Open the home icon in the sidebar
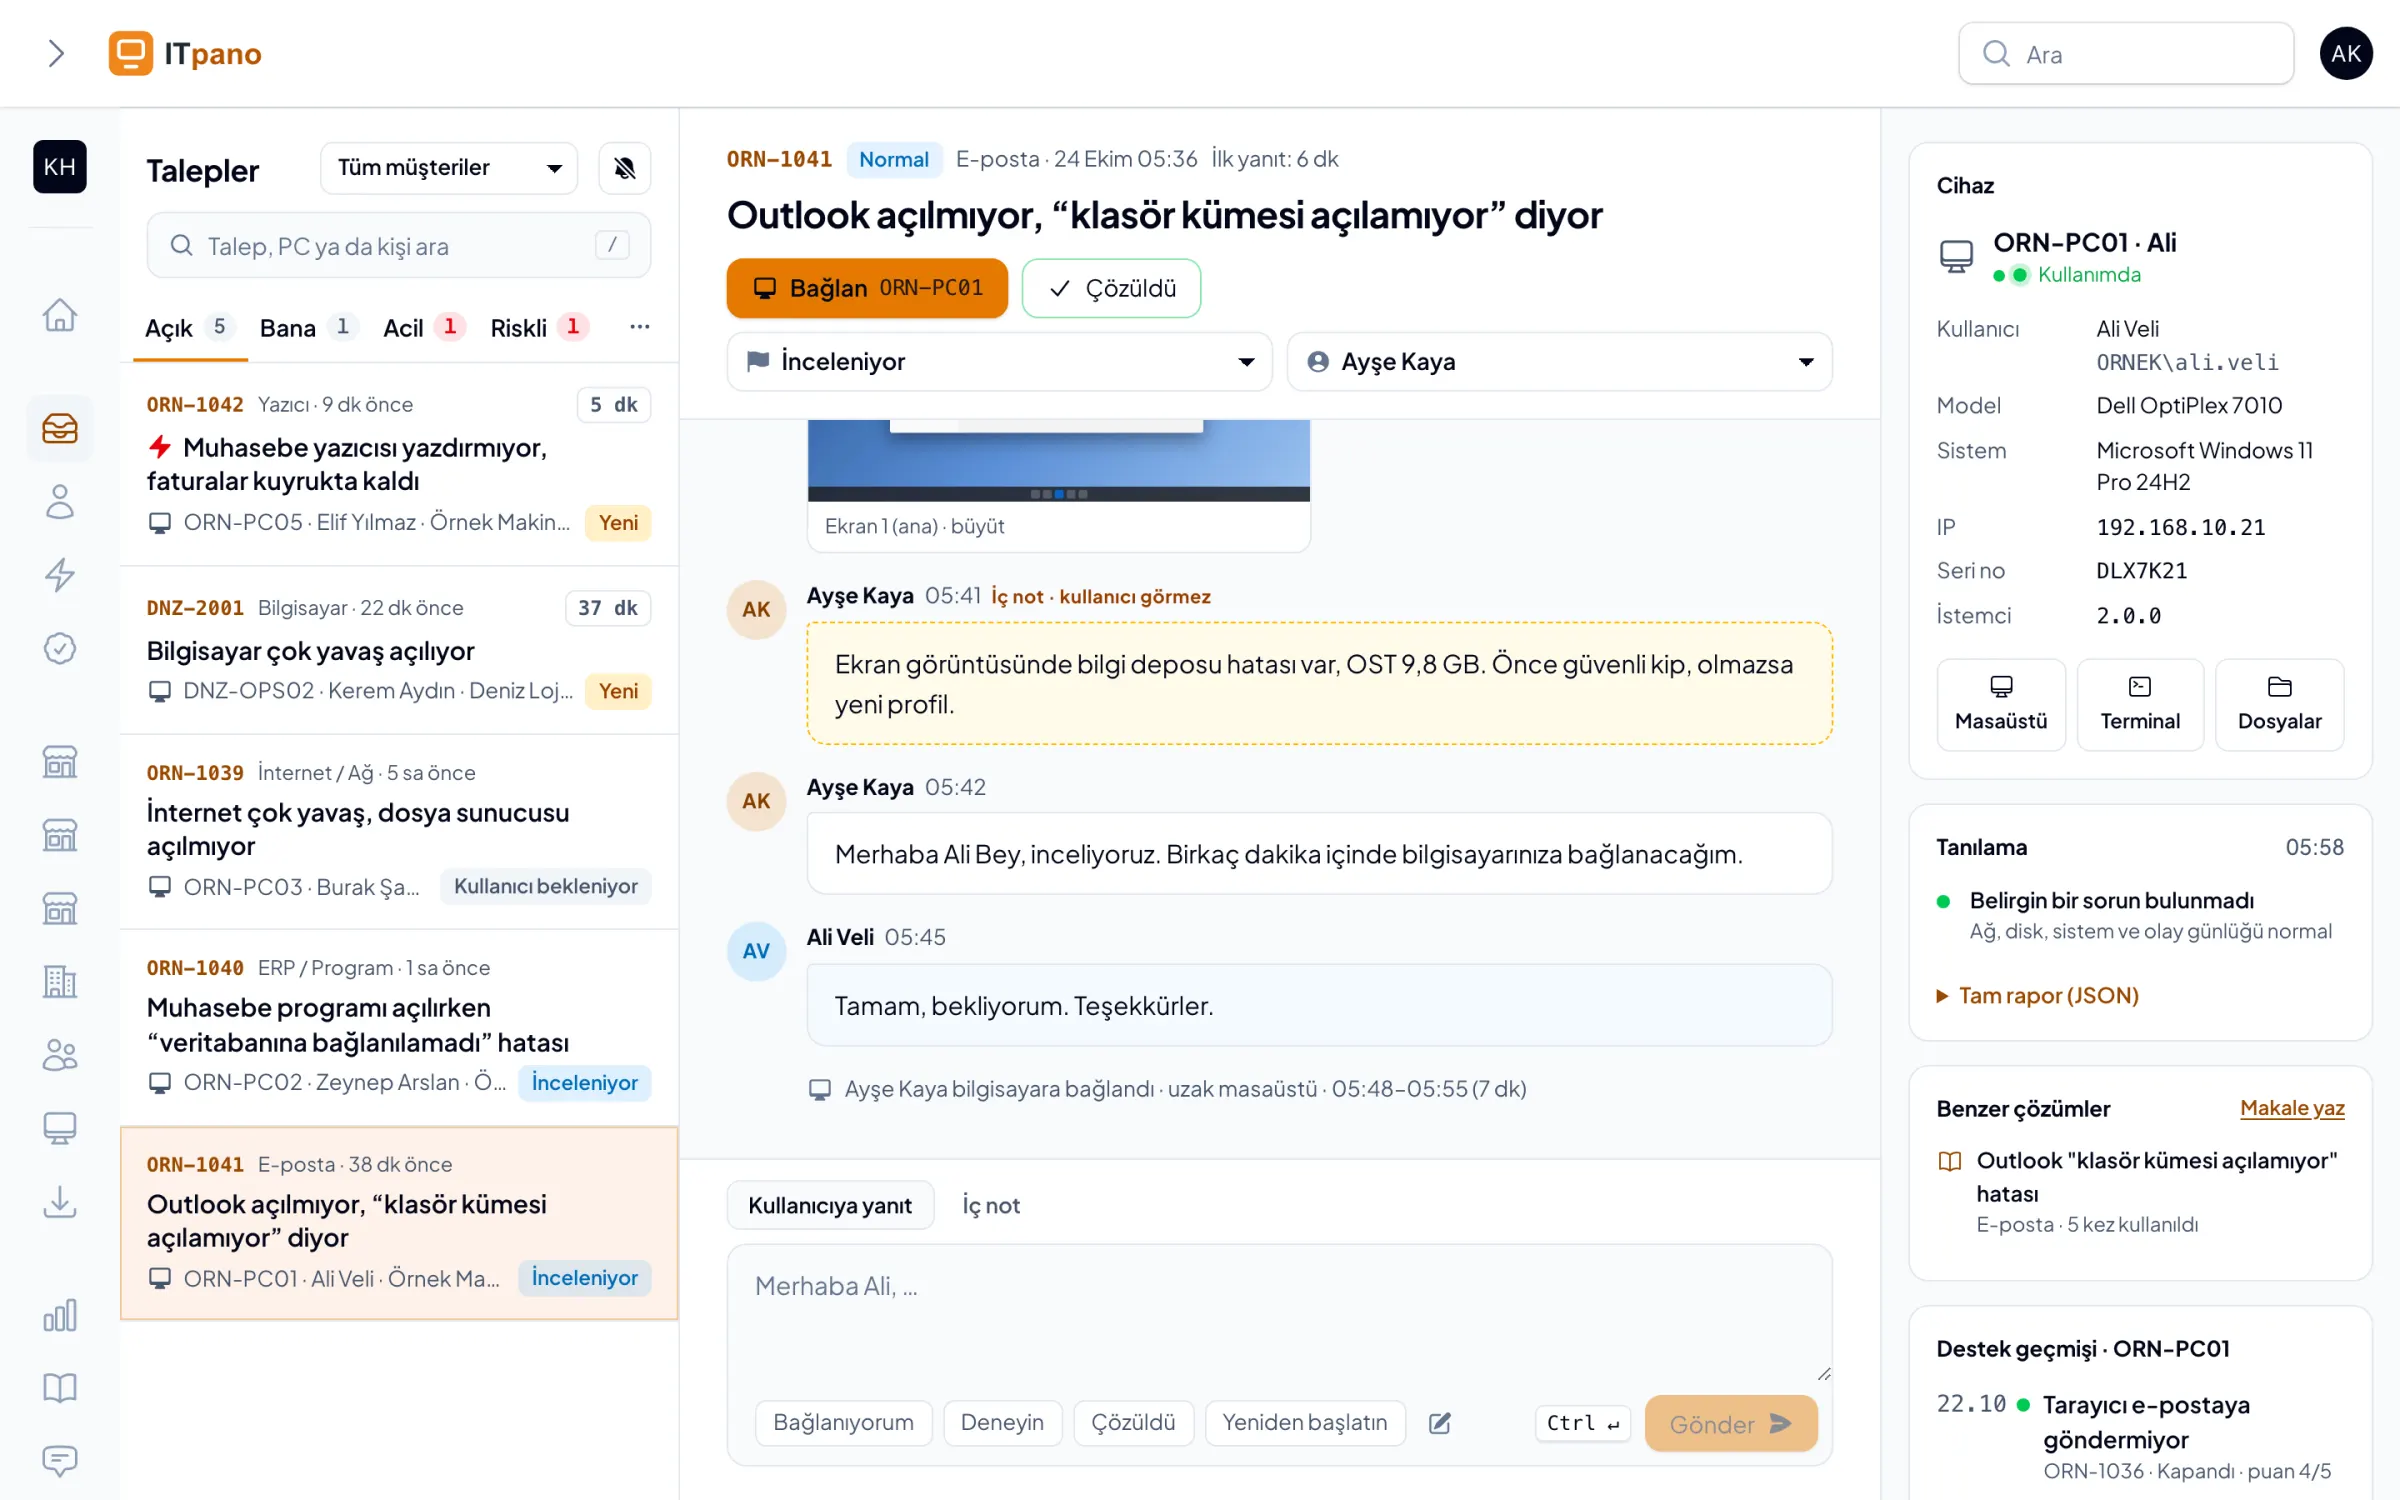The image size is (2400, 1500). pos(60,315)
